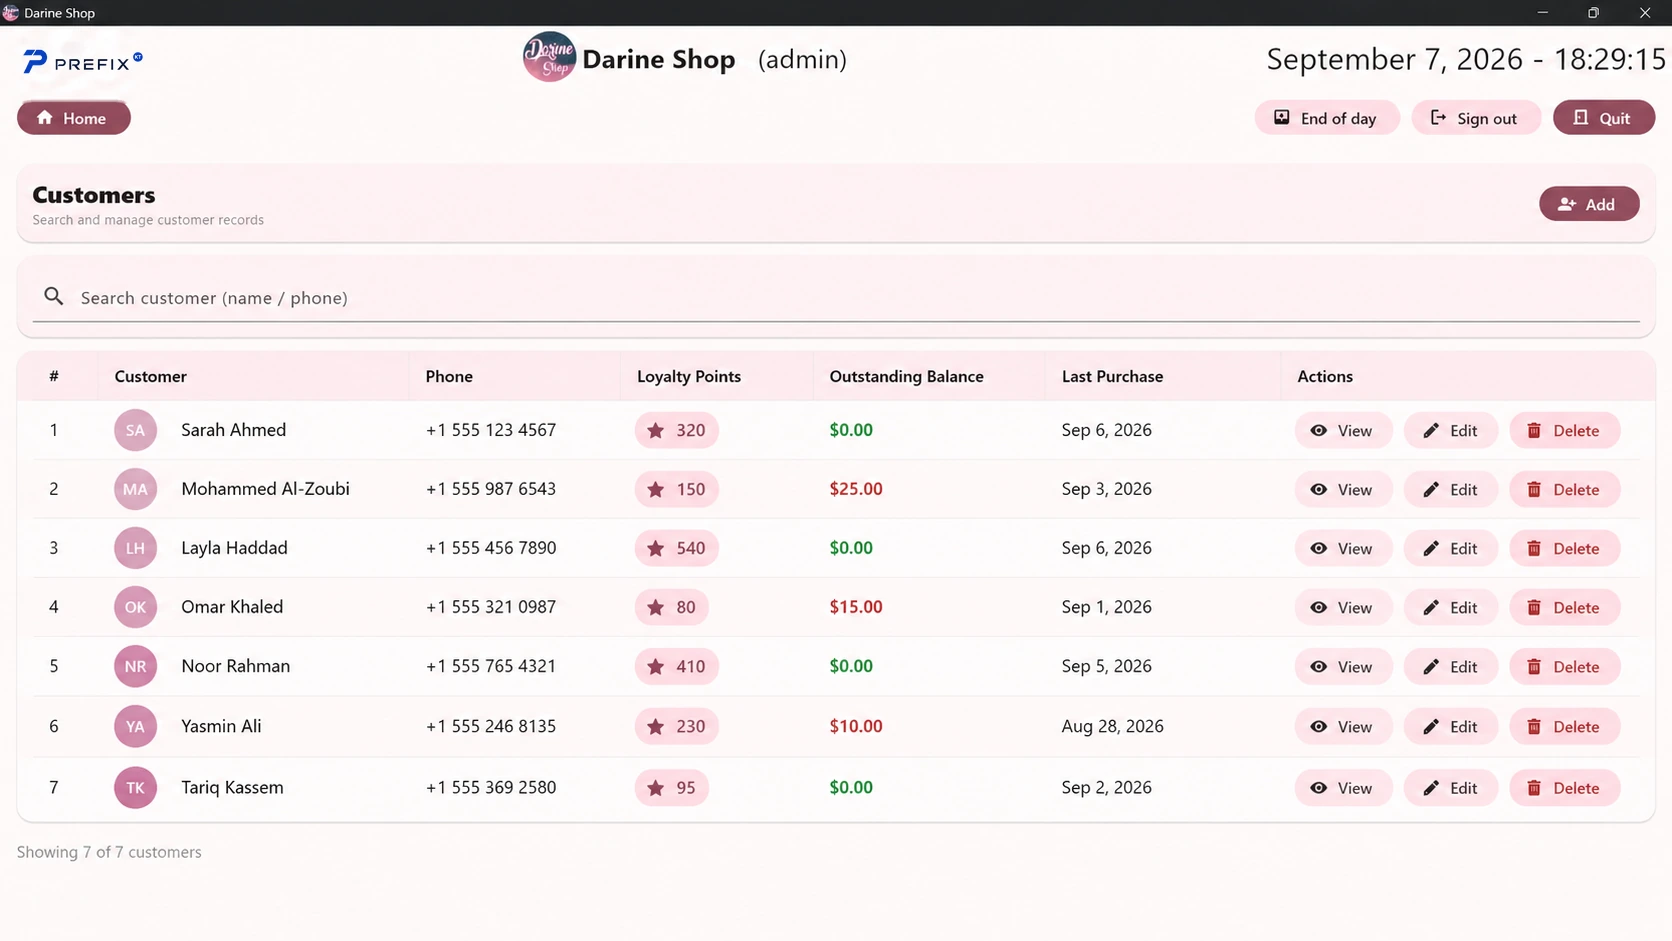
Task: Delete Tariq Kassem's record
Action: pyautogui.click(x=1564, y=788)
